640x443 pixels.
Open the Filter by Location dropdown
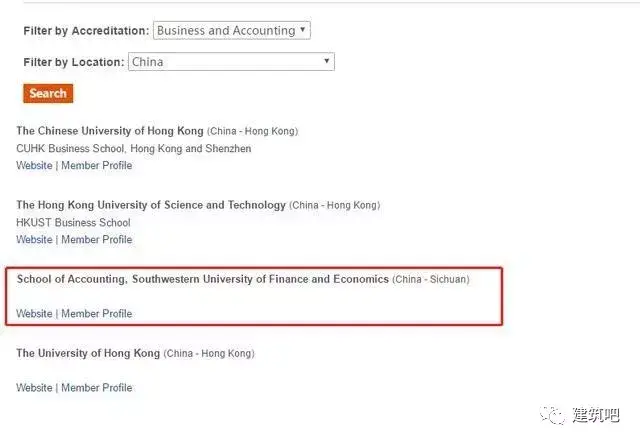(231, 62)
